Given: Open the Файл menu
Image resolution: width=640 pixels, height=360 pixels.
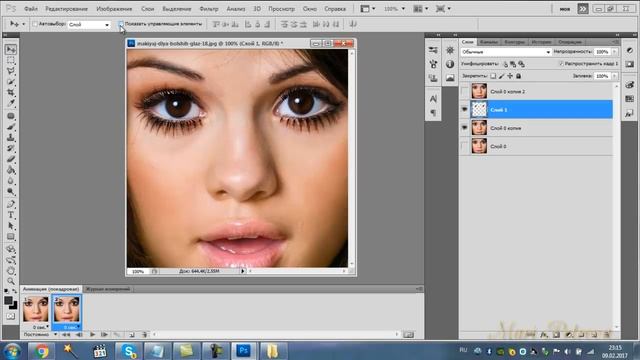Looking at the screenshot, I should click(x=31, y=9).
